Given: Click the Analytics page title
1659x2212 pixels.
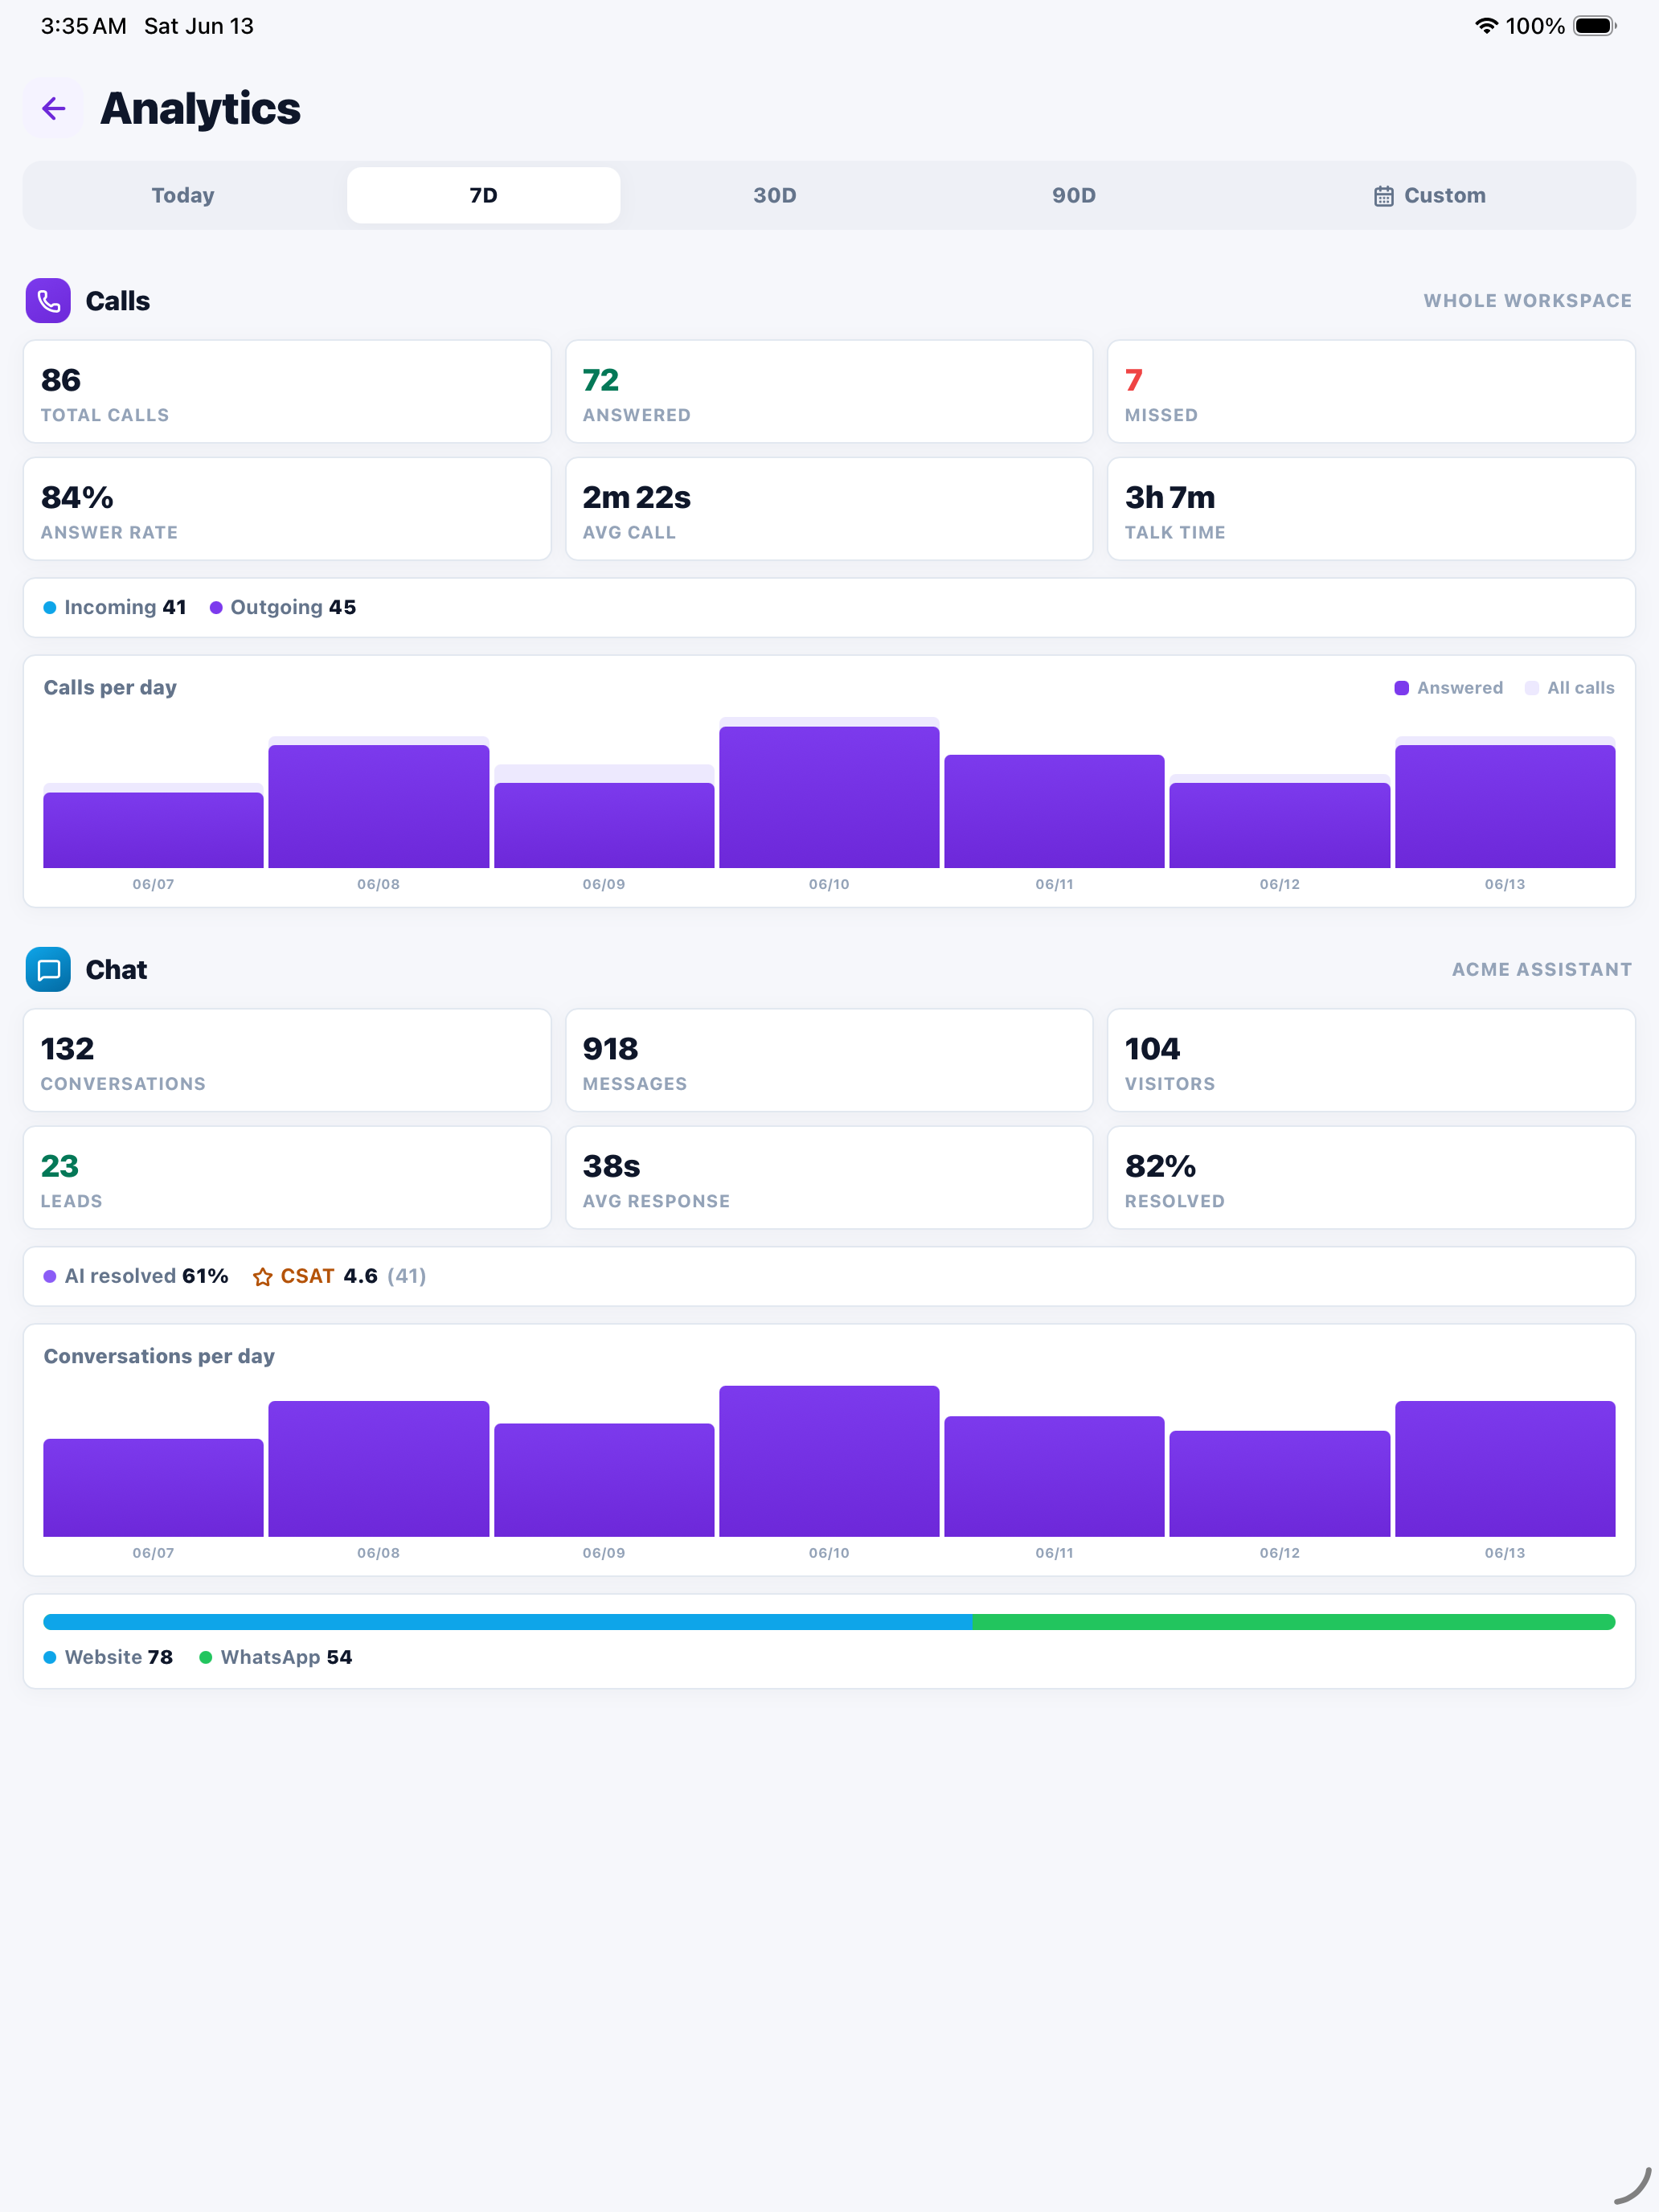Looking at the screenshot, I should 200,108.
